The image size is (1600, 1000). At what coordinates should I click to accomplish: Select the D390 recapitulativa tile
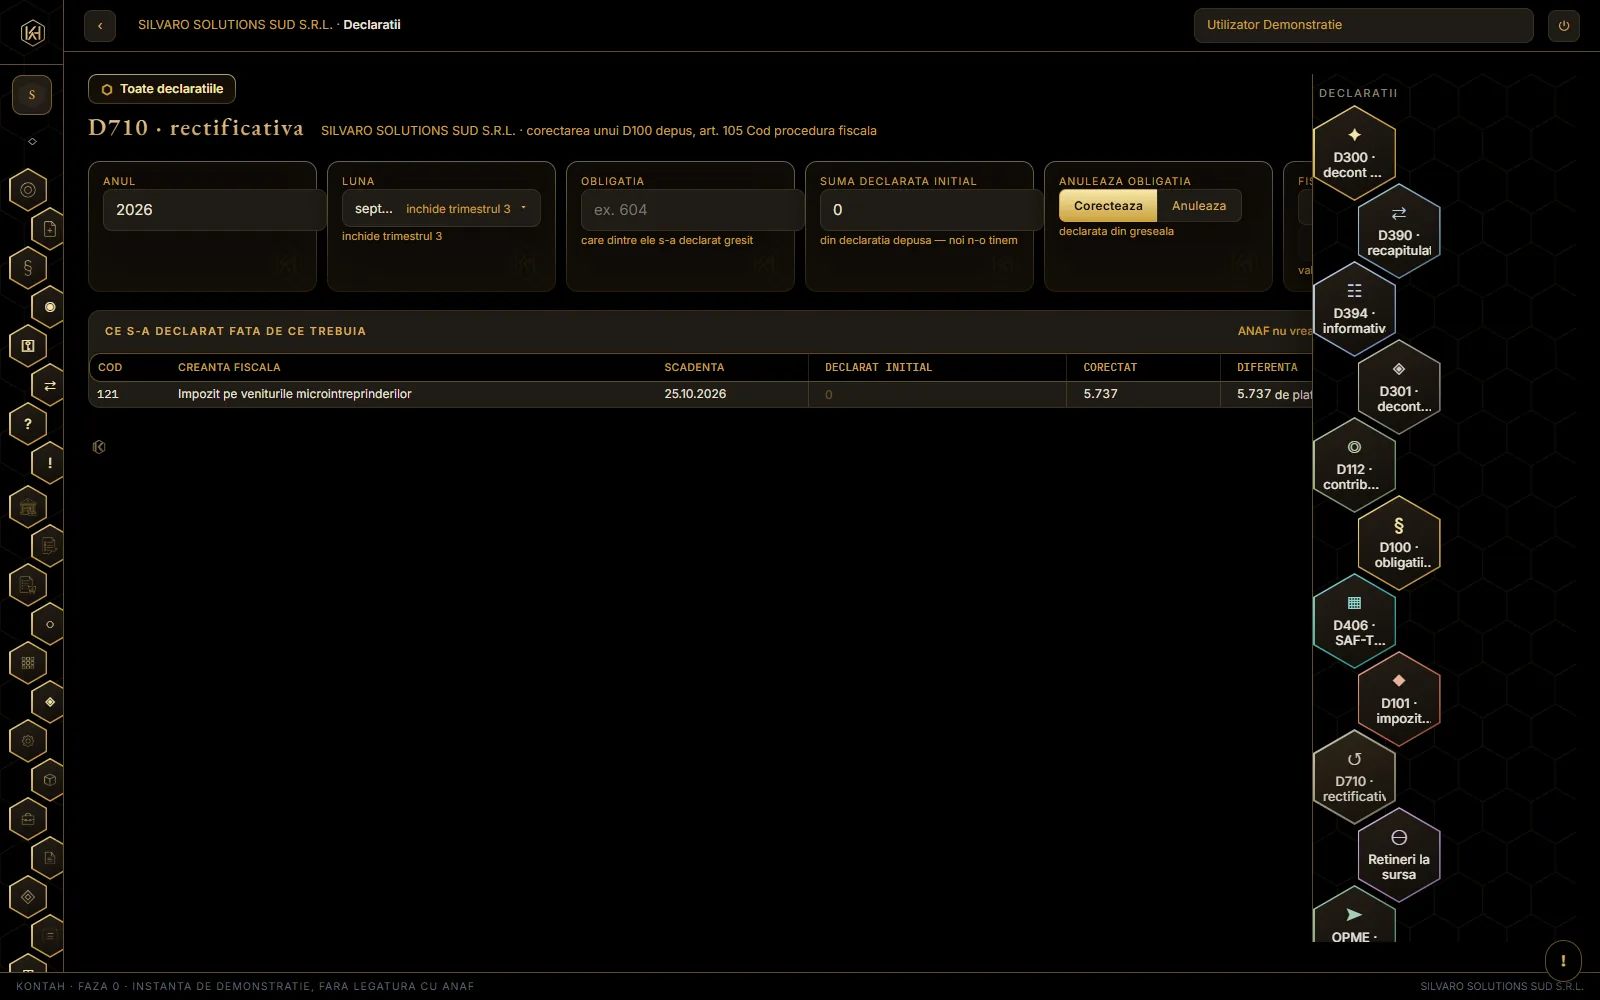tap(1399, 232)
